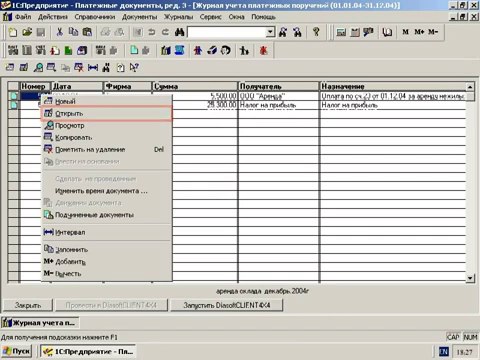The image size is (480, 360).
Task: Click the Undo arrow icon
Action: point(152,32)
